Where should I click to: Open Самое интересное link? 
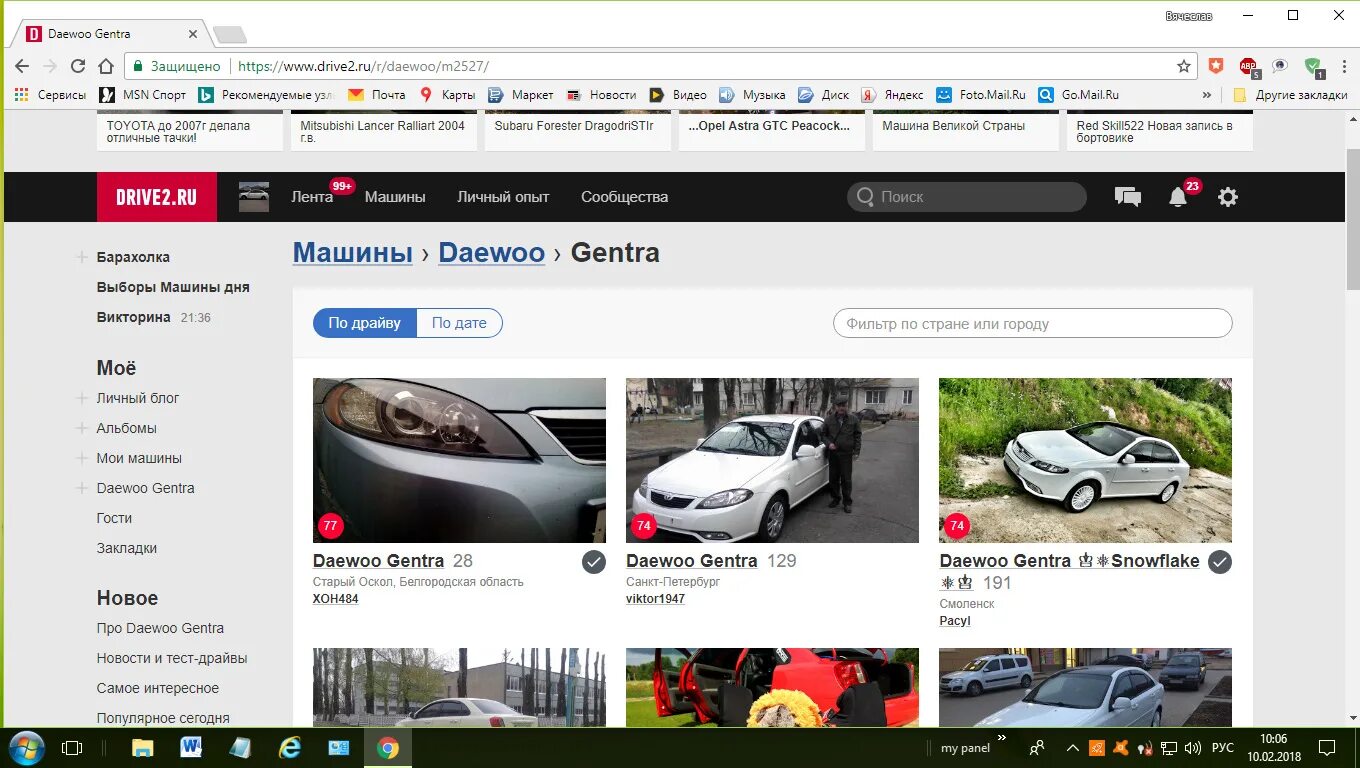point(158,688)
